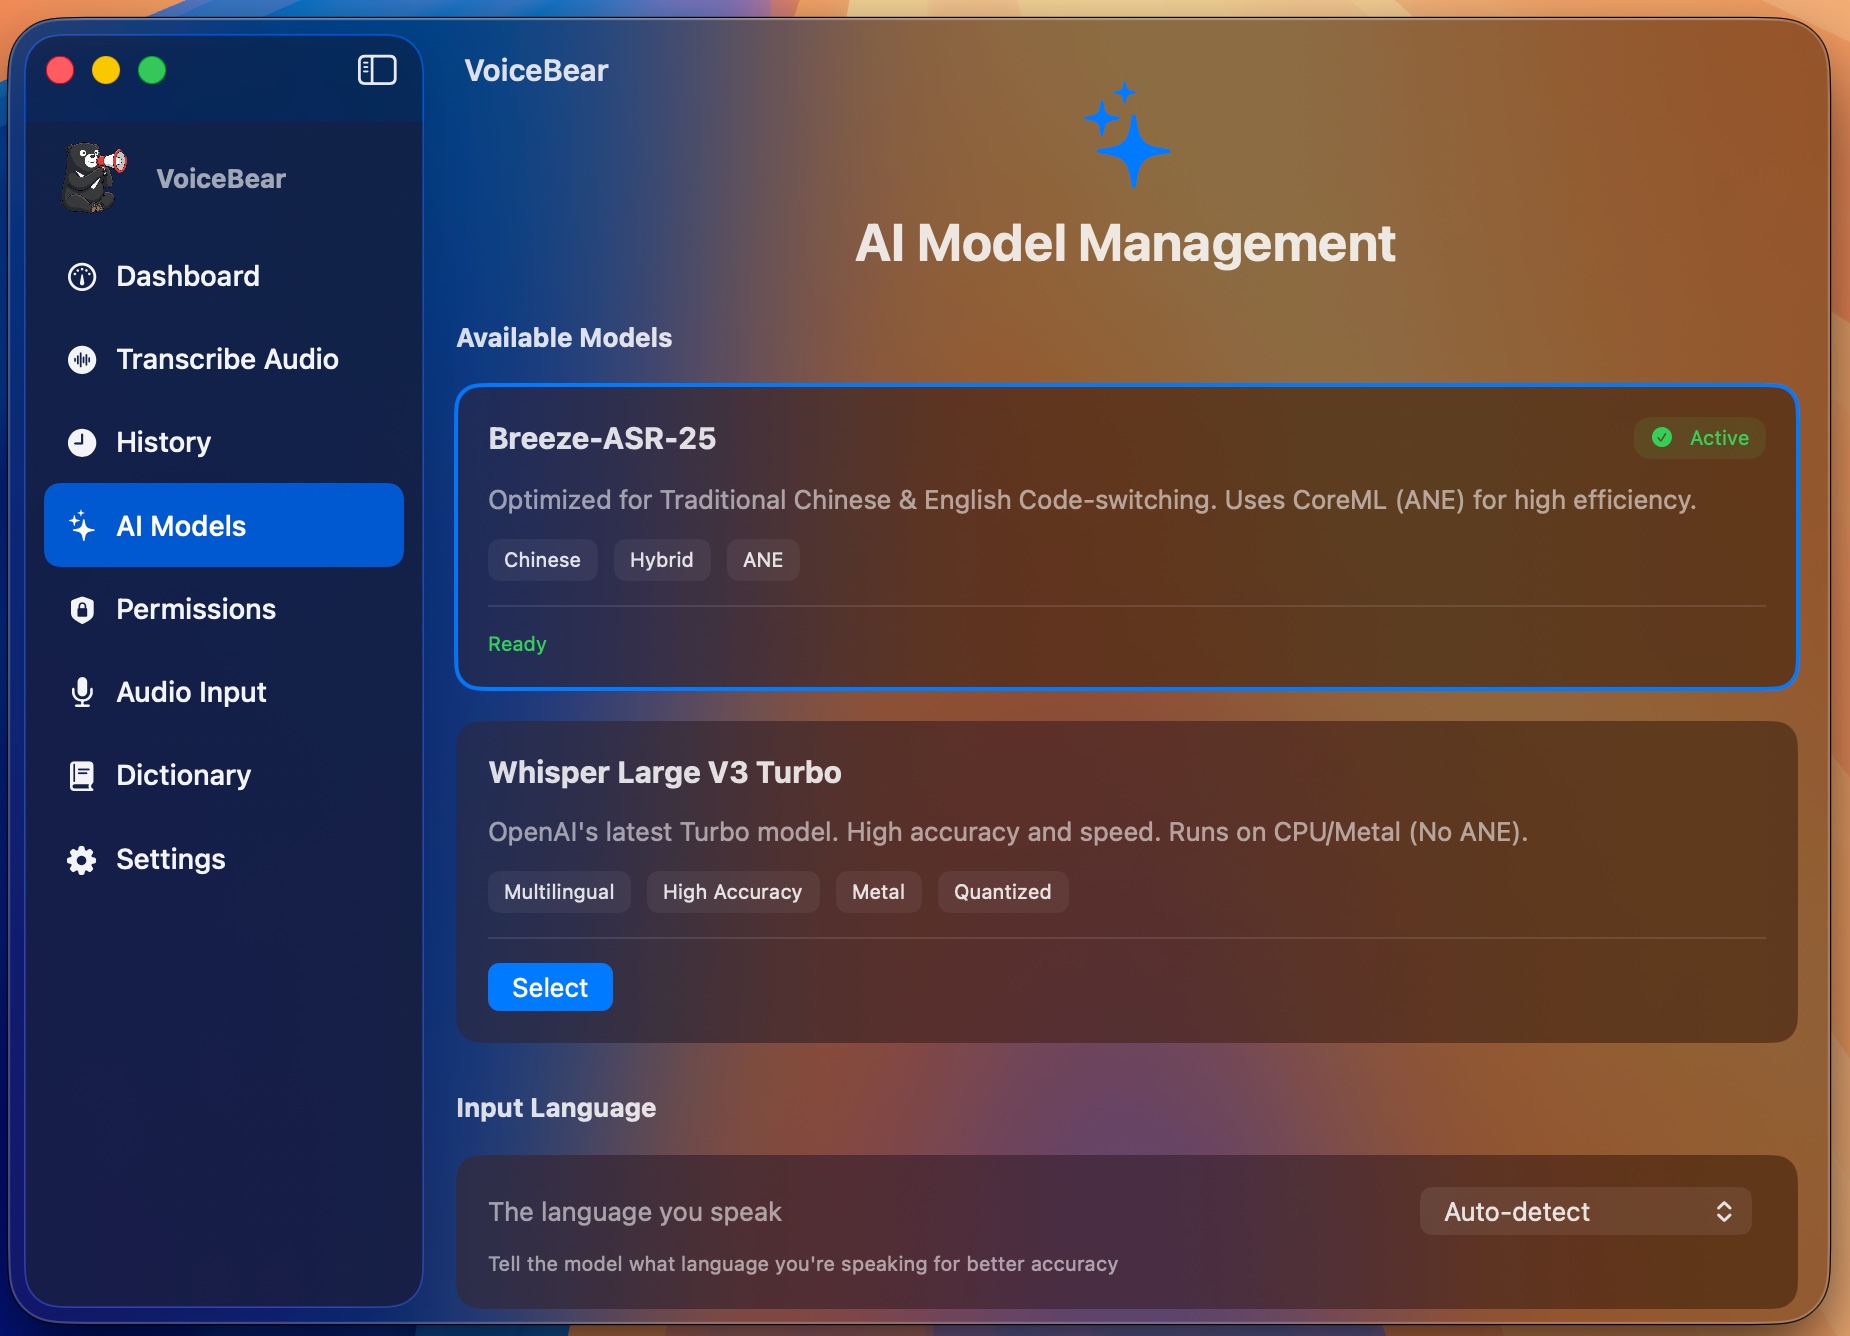The height and width of the screenshot is (1336, 1850).
Task: Toggle the sidebar panel visibility
Action: [377, 69]
